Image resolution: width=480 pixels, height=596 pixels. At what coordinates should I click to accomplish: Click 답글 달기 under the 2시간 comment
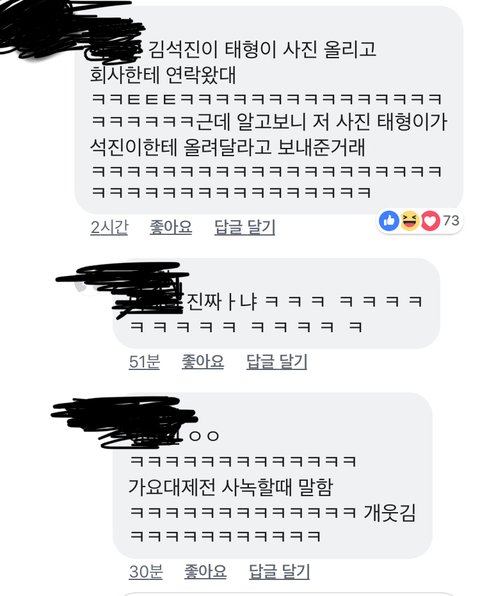[x=245, y=227]
